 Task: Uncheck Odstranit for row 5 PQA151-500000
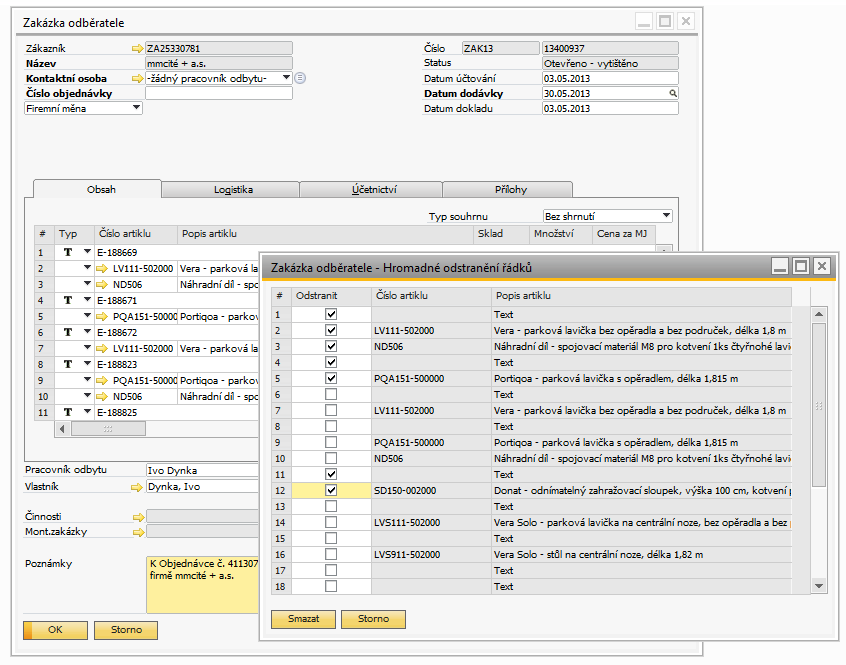(331, 378)
